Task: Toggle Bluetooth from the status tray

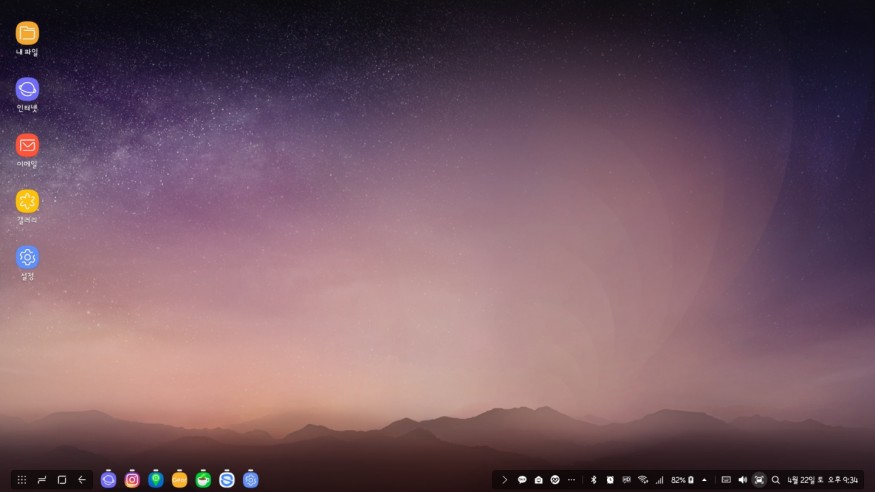Action: click(x=593, y=480)
